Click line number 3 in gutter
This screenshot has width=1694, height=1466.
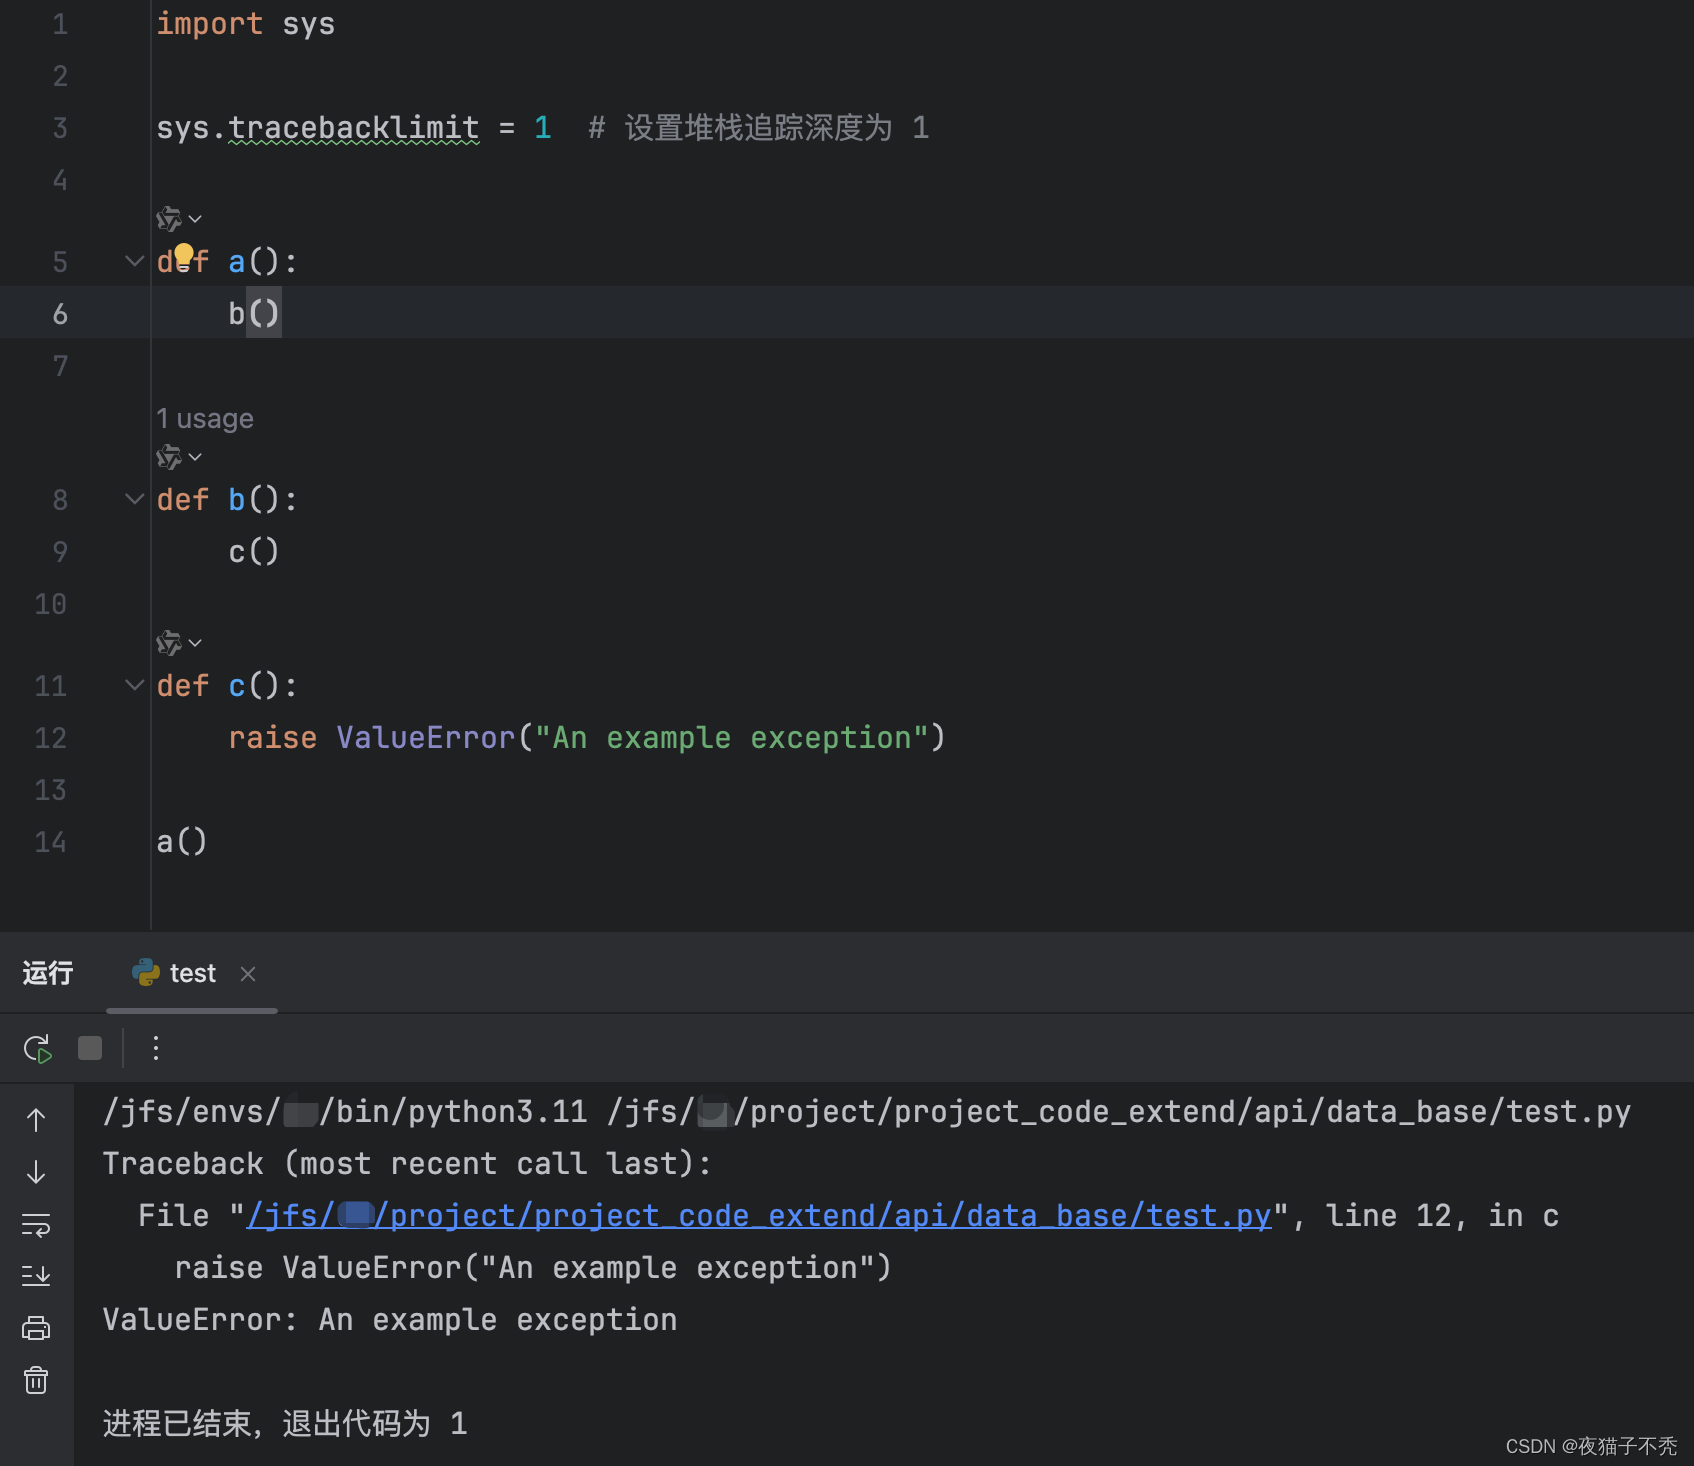click(60, 128)
